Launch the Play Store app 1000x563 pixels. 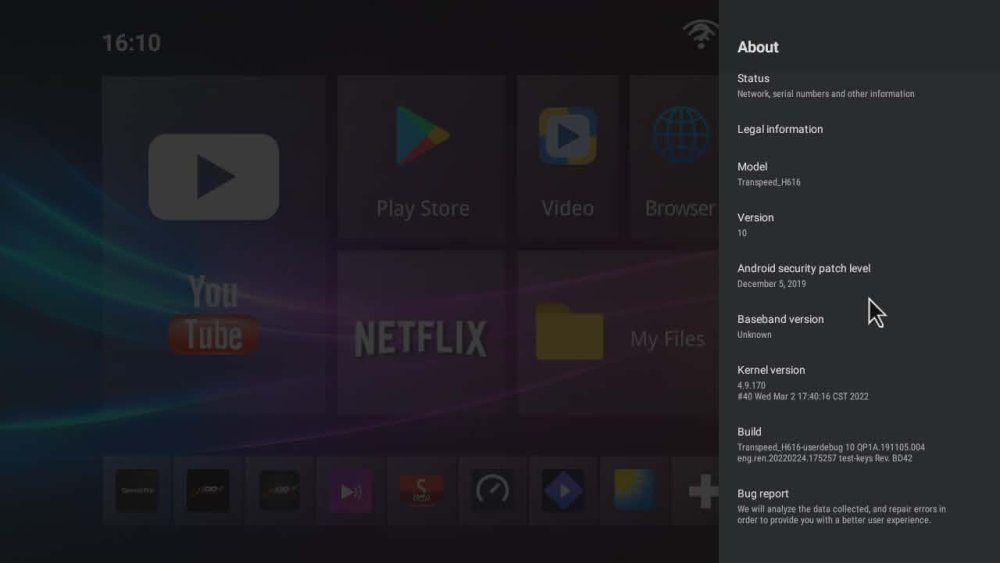422,156
